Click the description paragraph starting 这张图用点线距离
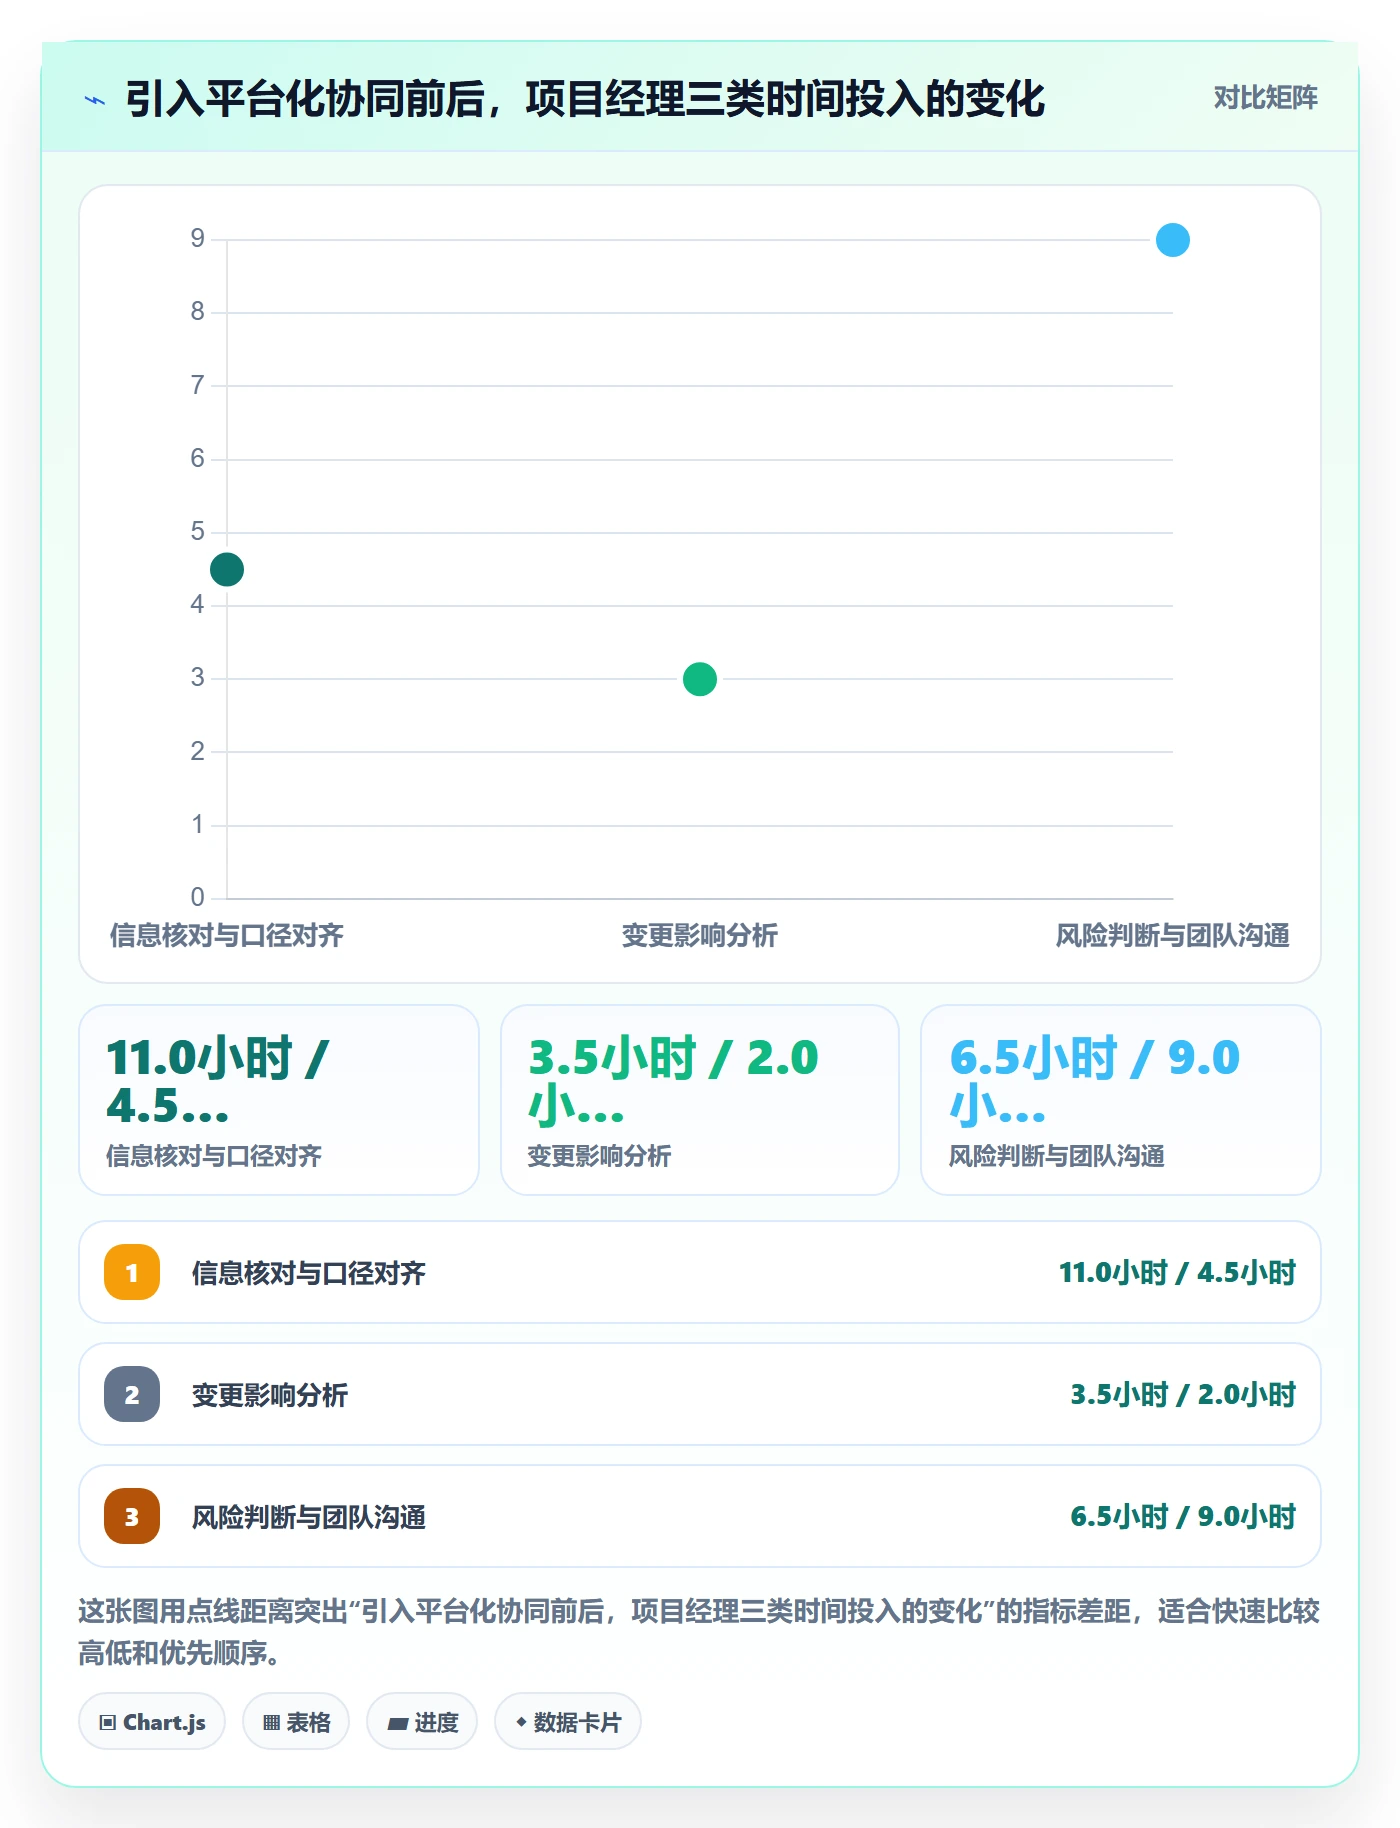1400x1828 pixels. pos(699,1632)
